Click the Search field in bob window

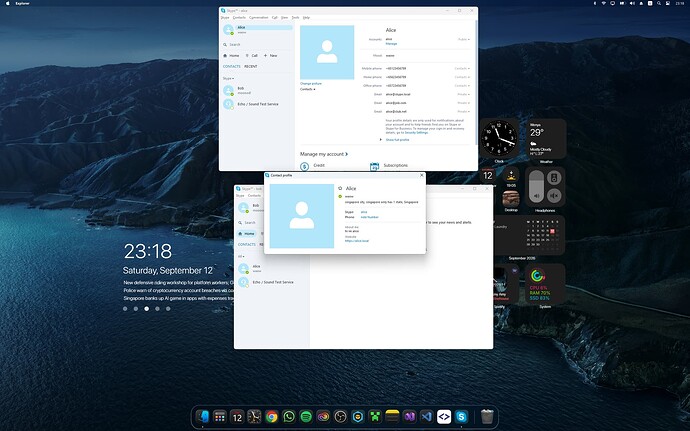(x=250, y=223)
